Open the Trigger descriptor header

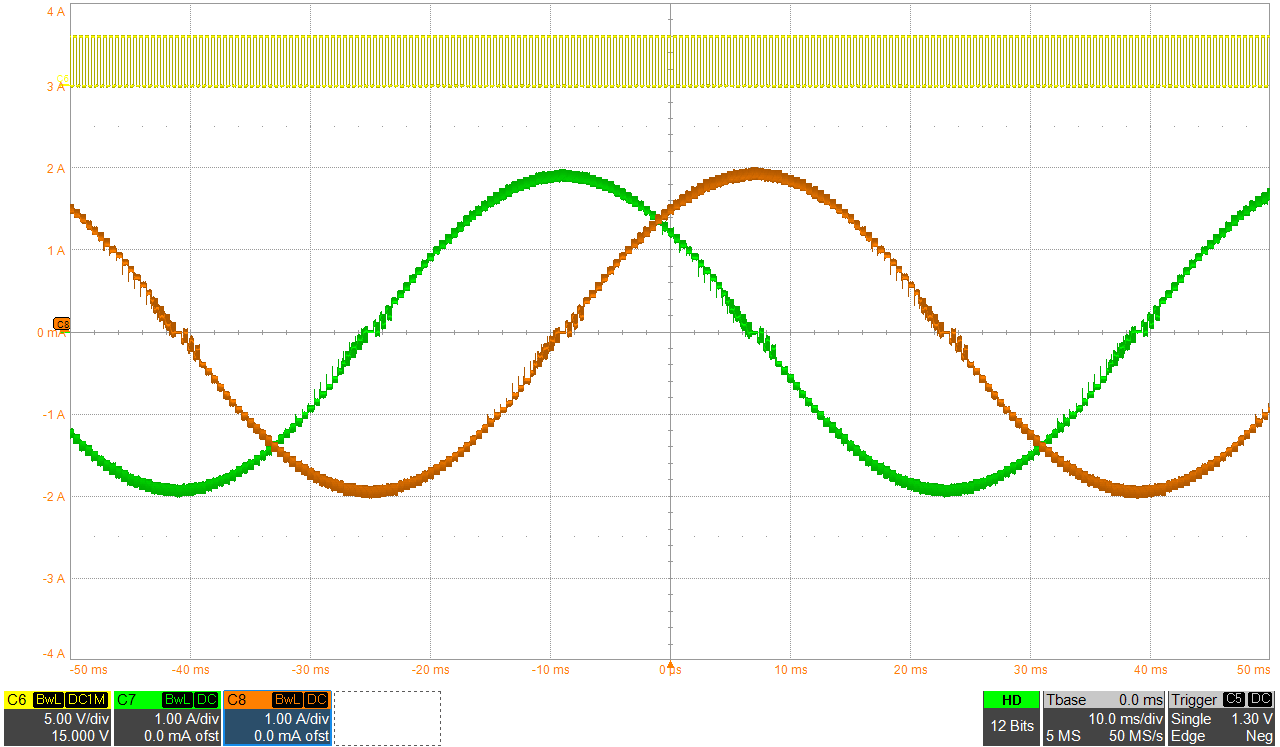point(1195,700)
